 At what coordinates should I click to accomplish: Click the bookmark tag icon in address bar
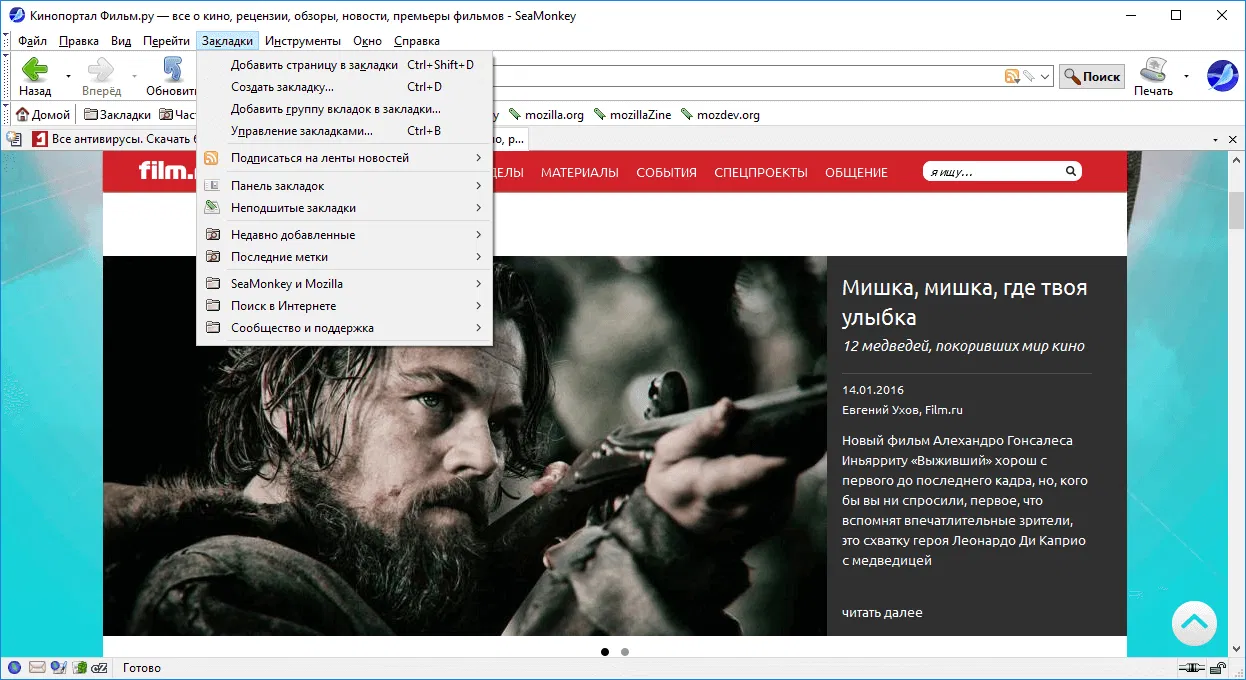[x=1028, y=76]
